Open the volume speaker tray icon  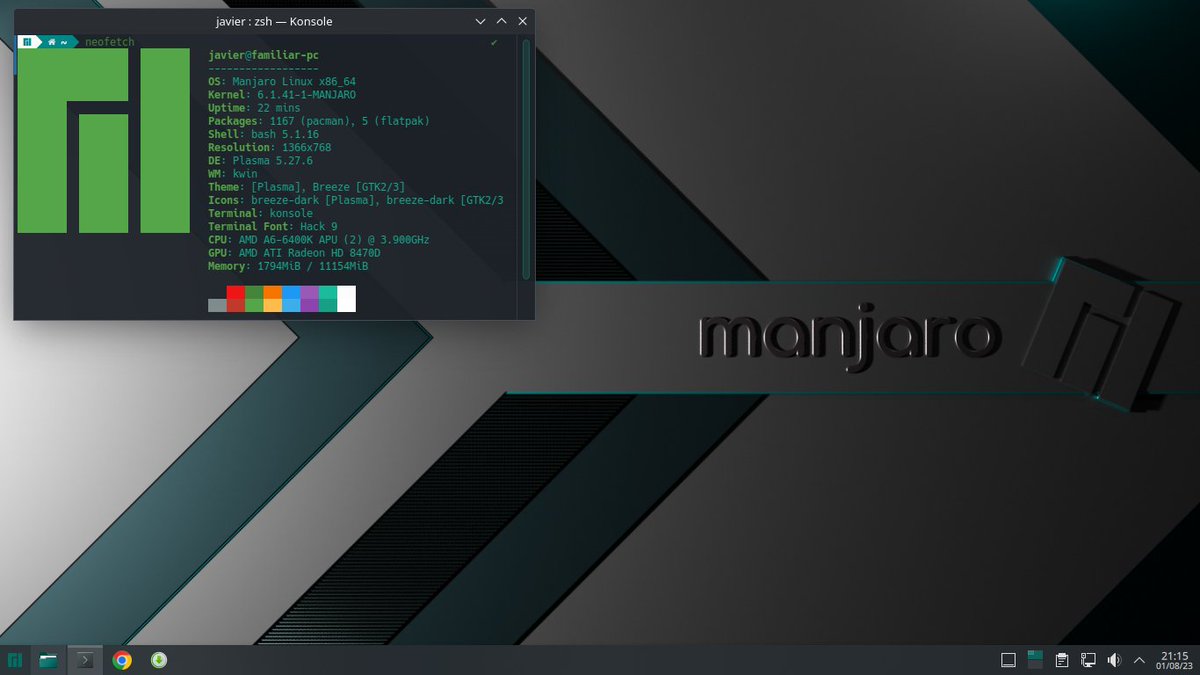1114,660
